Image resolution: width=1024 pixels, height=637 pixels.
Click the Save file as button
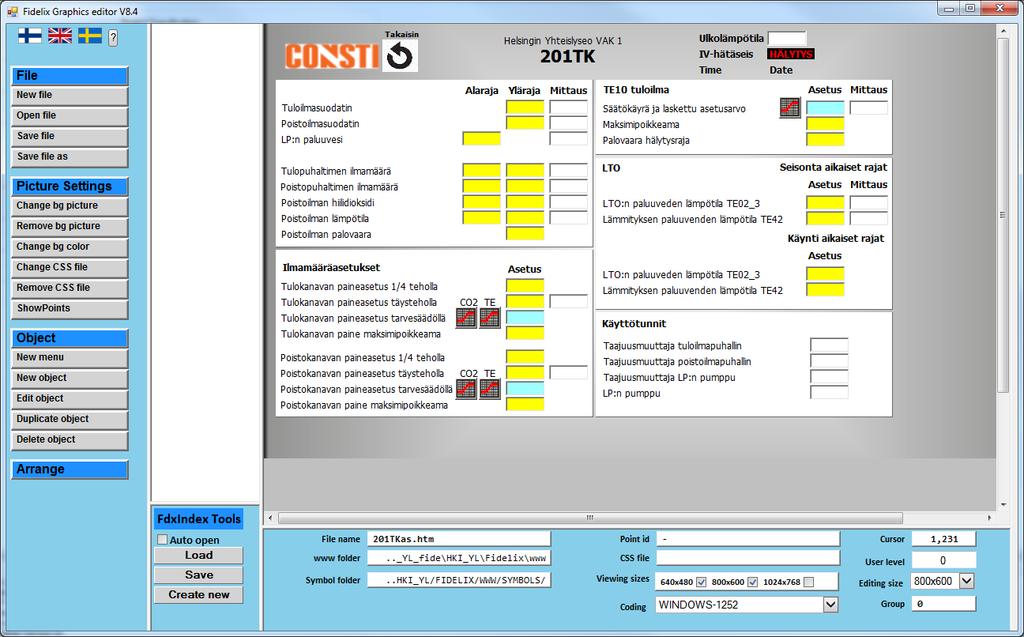[x=69, y=157]
